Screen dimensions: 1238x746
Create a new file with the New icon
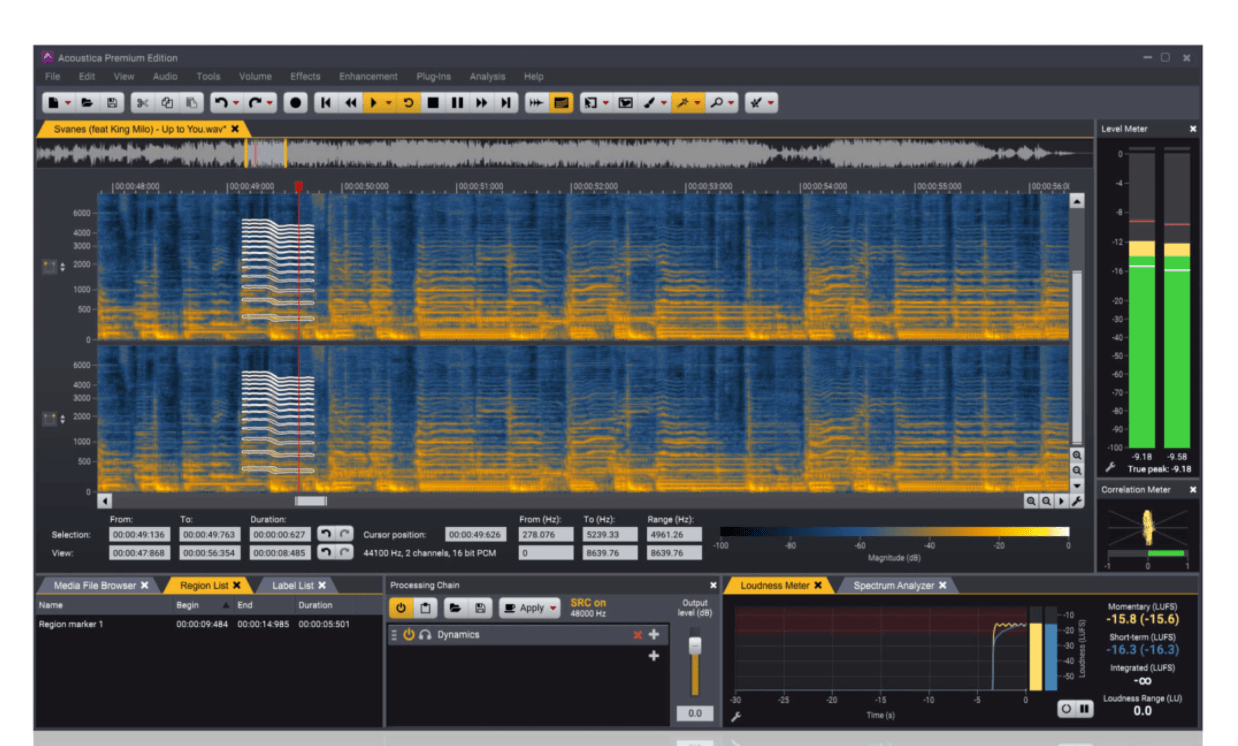(53, 102)
